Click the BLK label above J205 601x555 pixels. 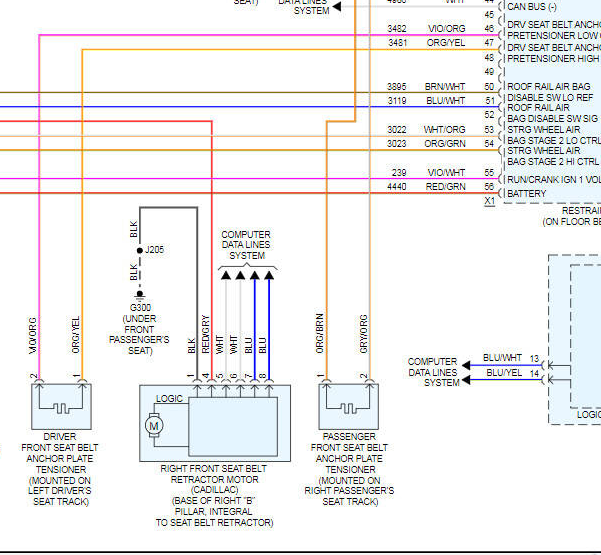tap(133, 229)
